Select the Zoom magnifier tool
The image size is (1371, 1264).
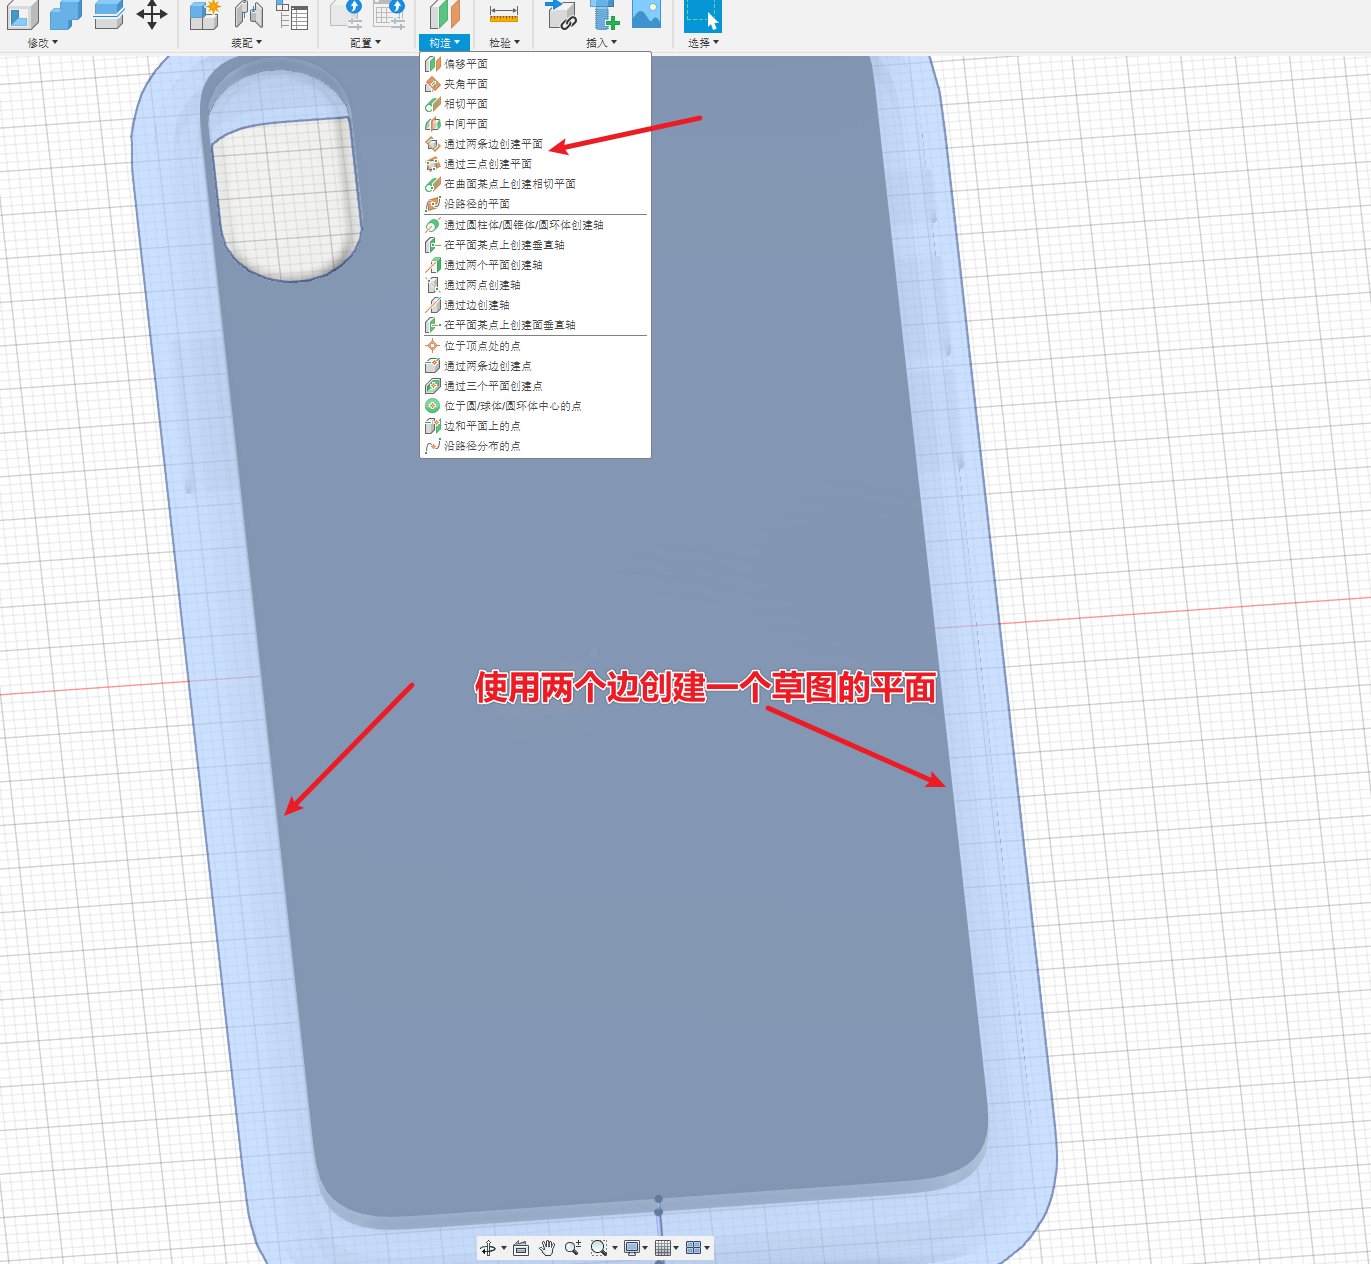click(572, 1247)
